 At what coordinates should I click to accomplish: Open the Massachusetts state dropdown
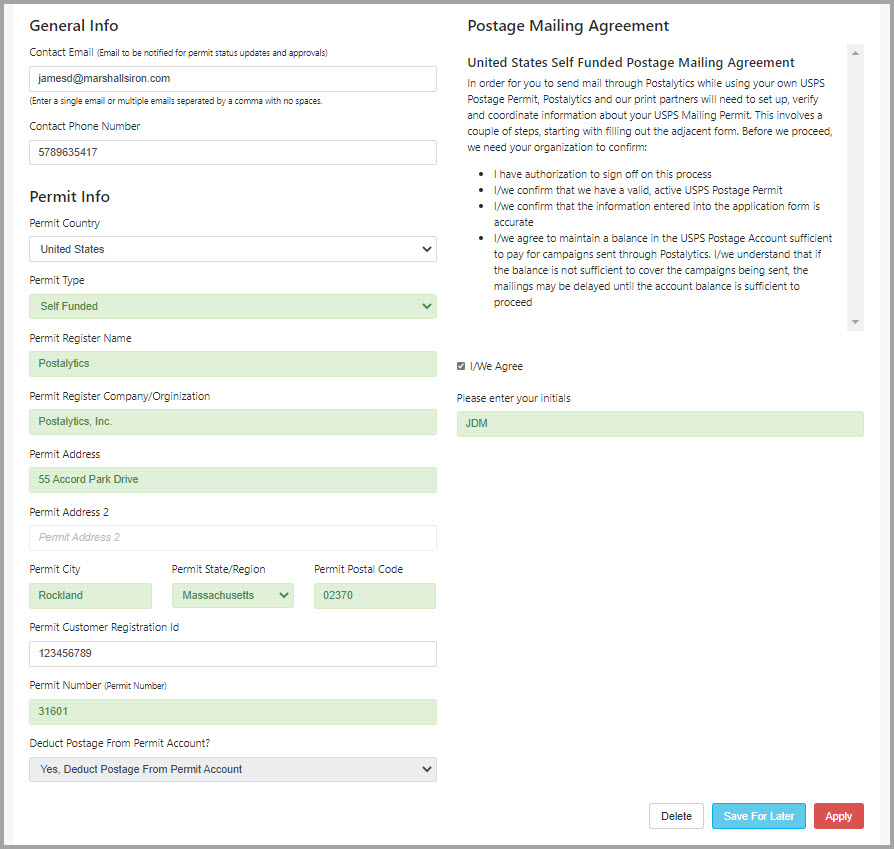tap(233, 595)
